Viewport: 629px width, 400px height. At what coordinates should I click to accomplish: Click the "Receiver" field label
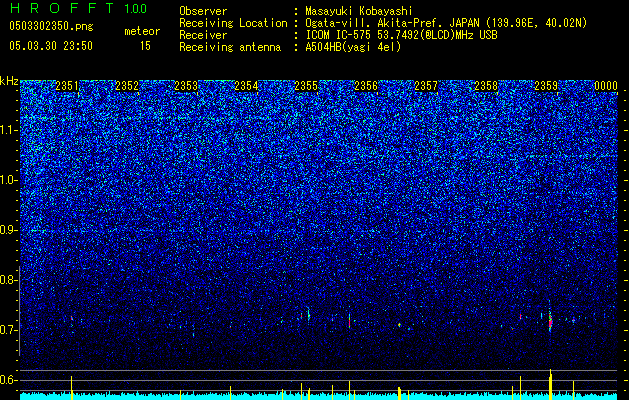(203, 35)
